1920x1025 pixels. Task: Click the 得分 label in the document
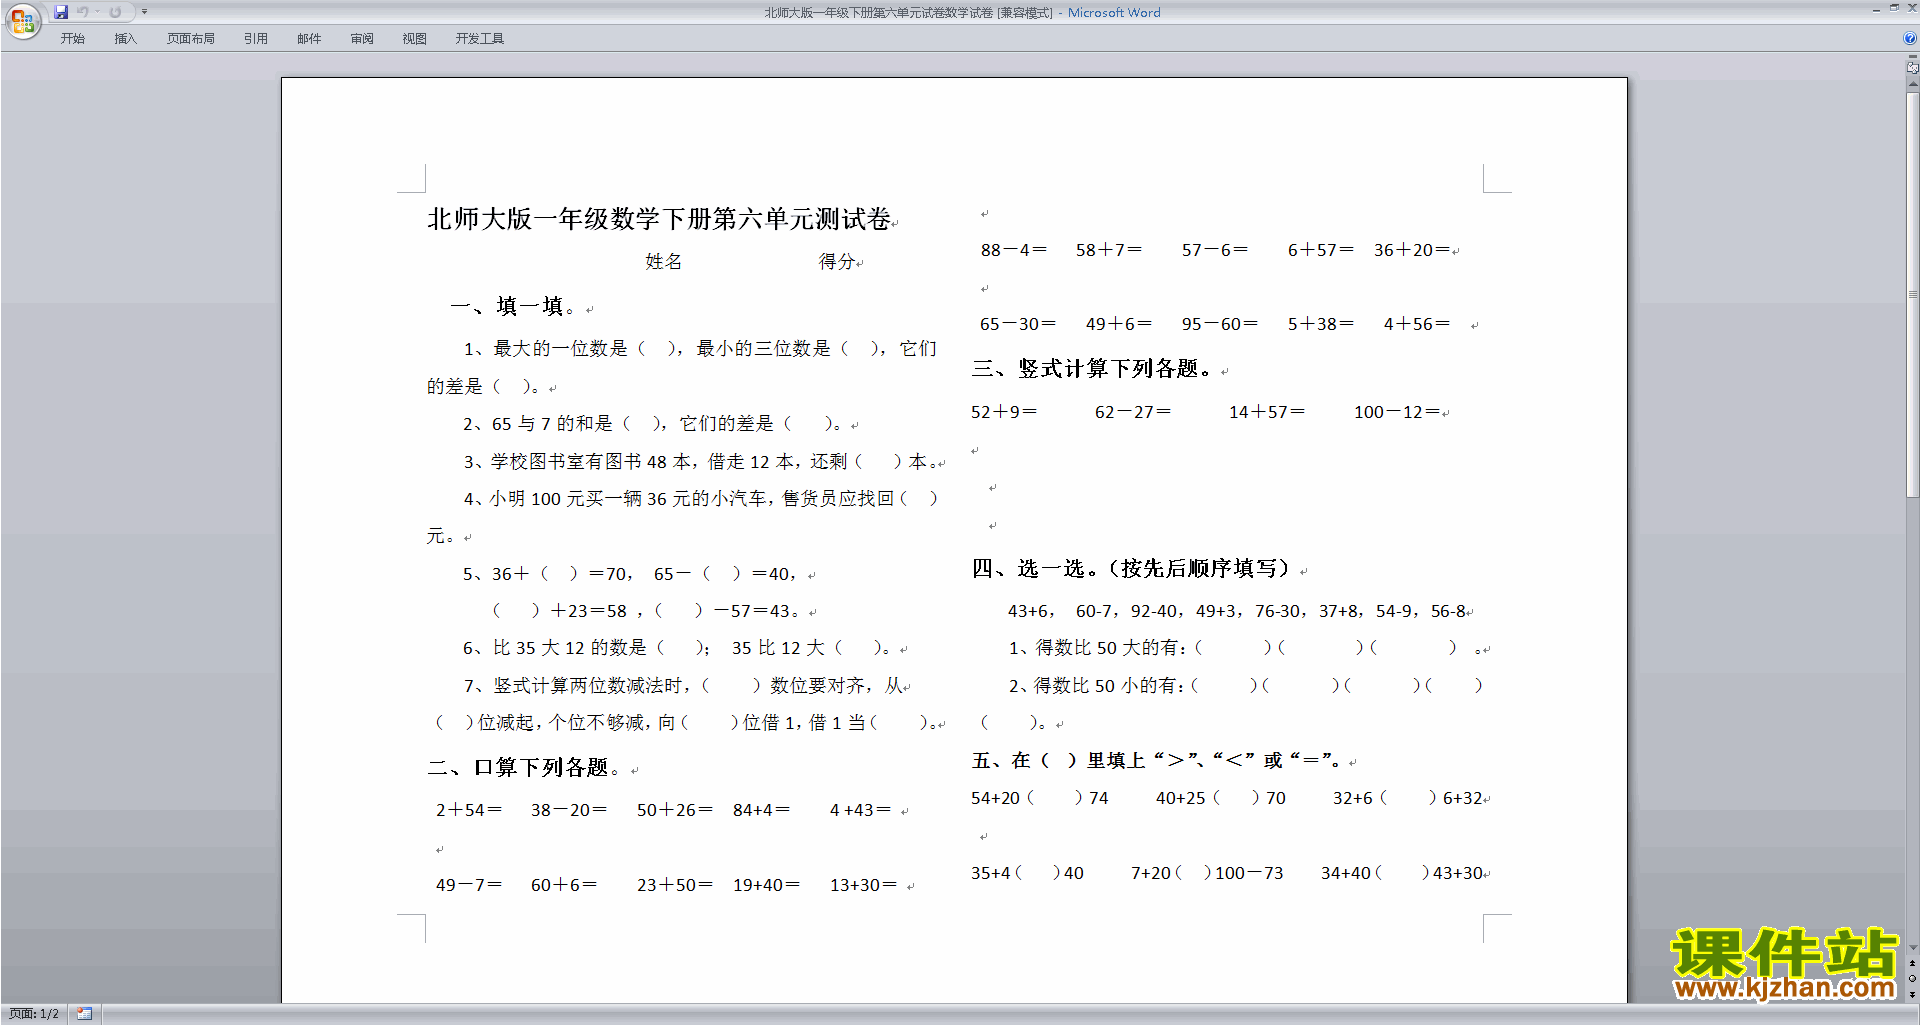[x=837, y=262]
